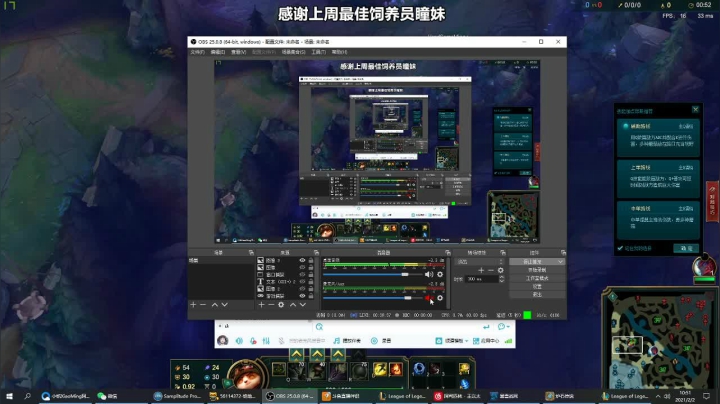The width and height of the screenshot is (720, 404).
Task: Move the scene down in the scenes list
Action: [x=225, y=305]
